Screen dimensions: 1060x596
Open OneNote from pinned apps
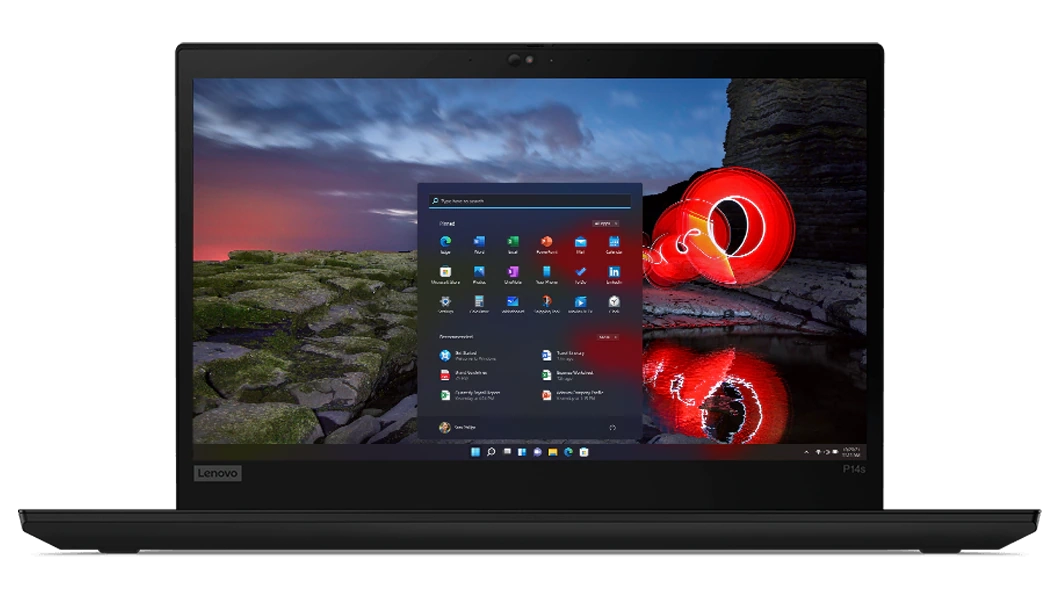point(513,272)
